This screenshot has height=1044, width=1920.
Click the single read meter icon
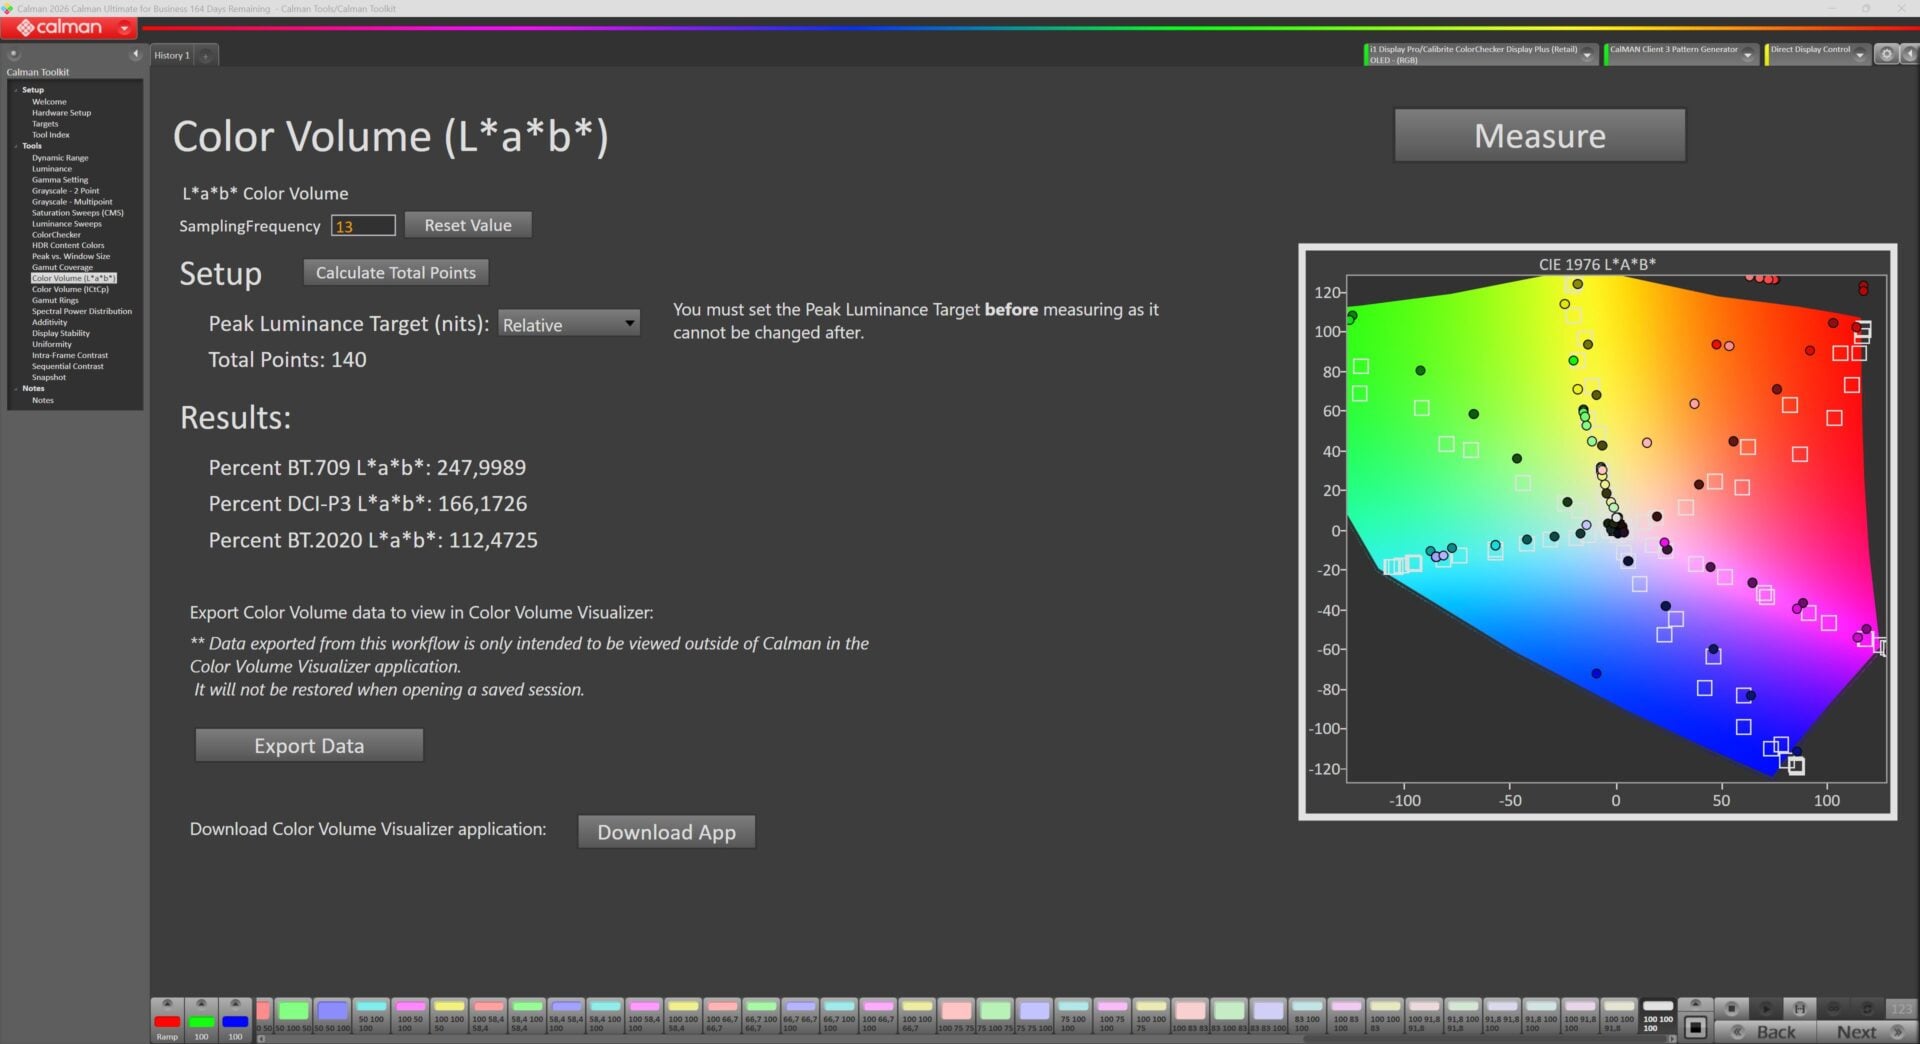pos(1800,1008)
